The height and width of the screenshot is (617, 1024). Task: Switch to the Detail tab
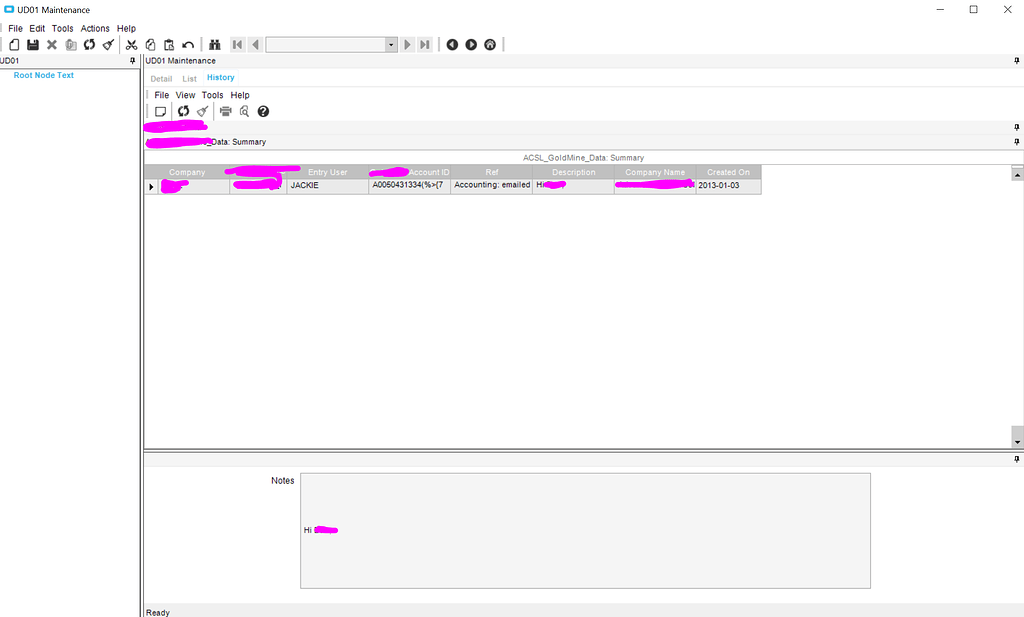coord(161,77)
